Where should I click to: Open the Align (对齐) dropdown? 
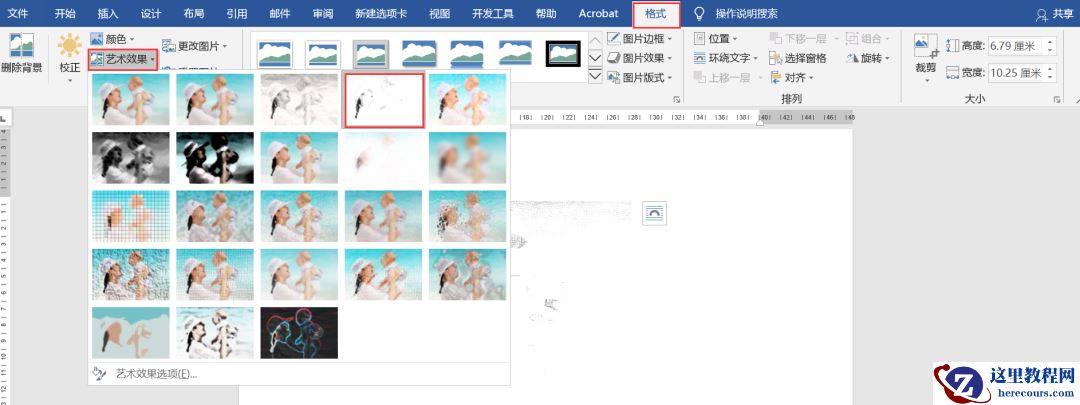click(792, 78)
